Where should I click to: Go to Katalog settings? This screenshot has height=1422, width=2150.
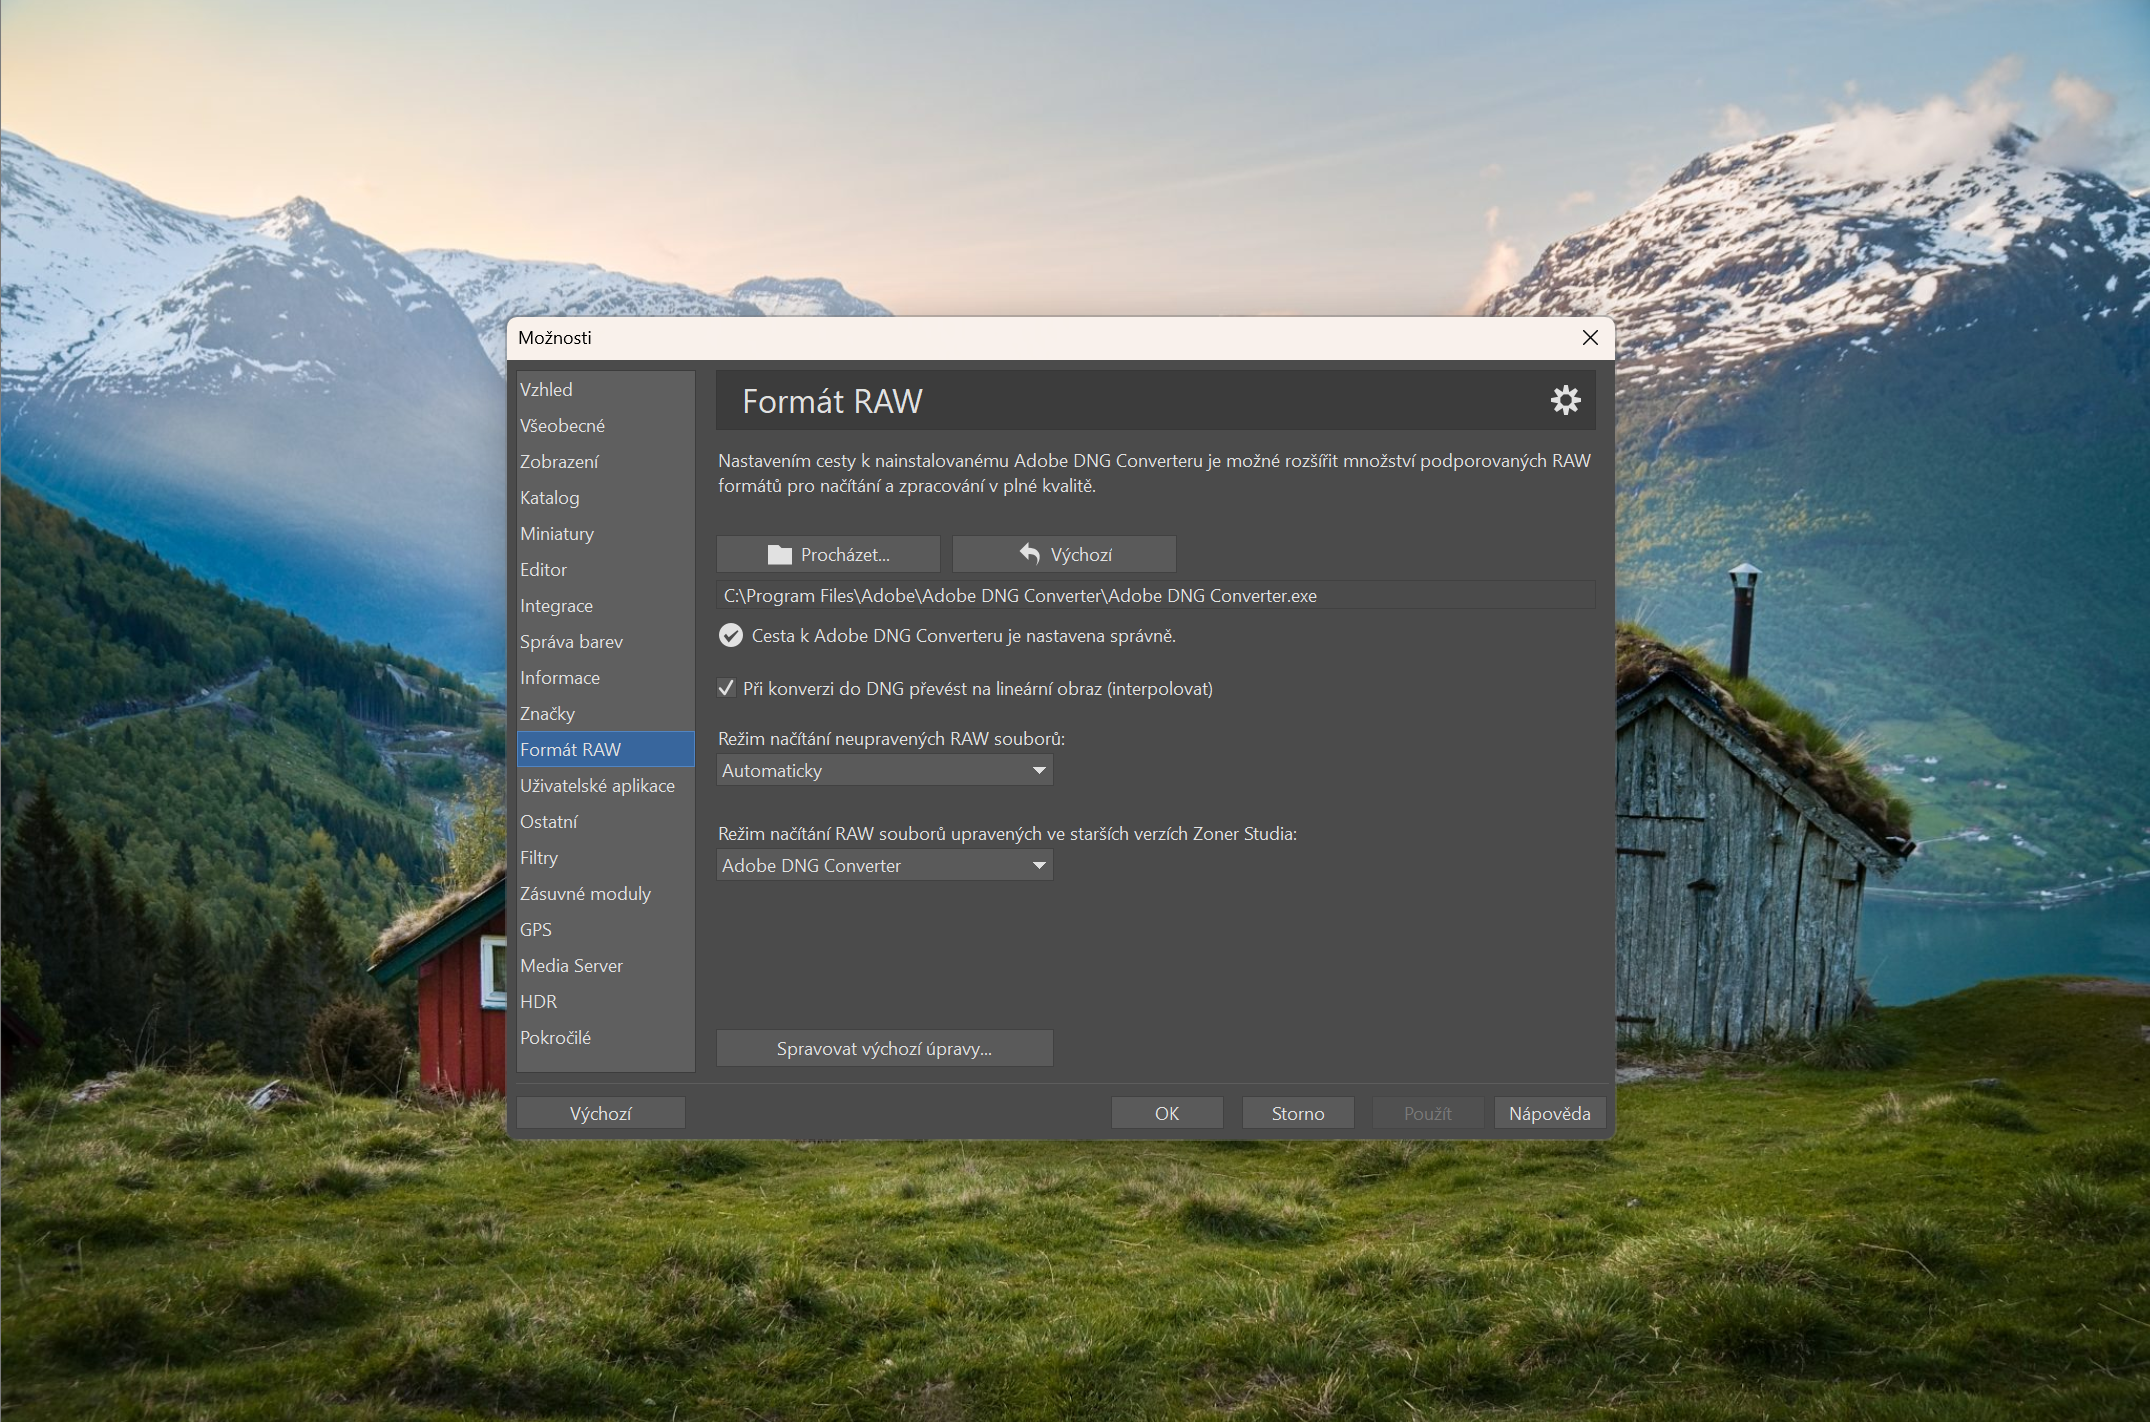coord(605,497)
